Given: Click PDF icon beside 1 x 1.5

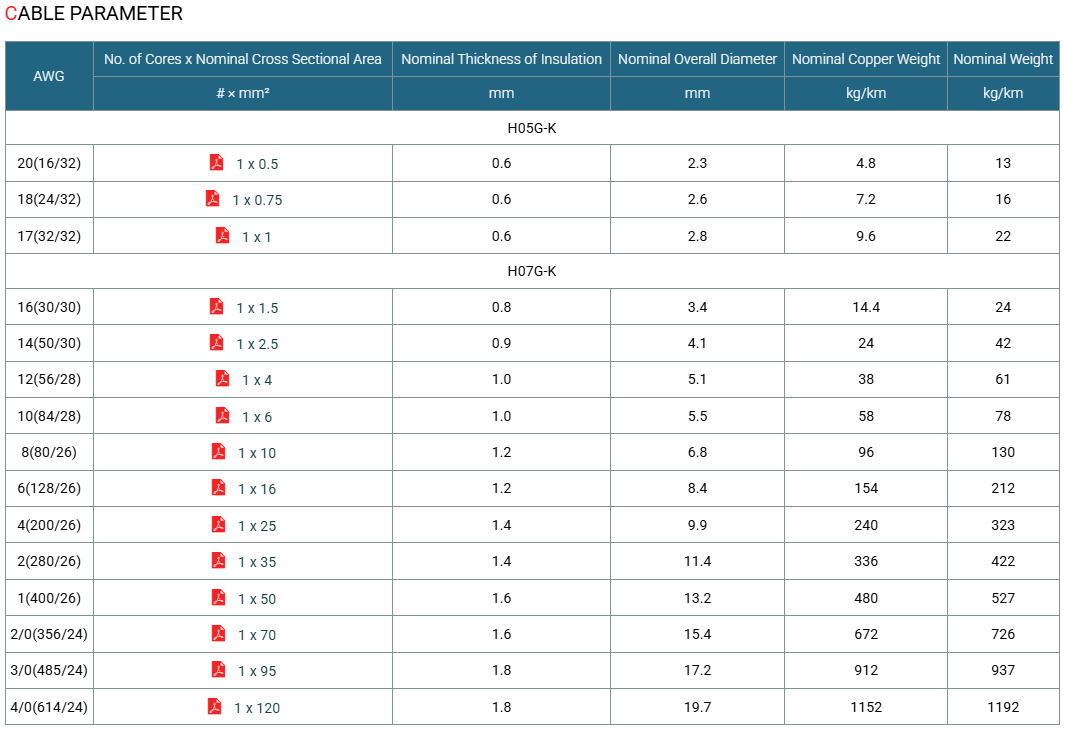Looking at the screenshot, I should (216, 306).
